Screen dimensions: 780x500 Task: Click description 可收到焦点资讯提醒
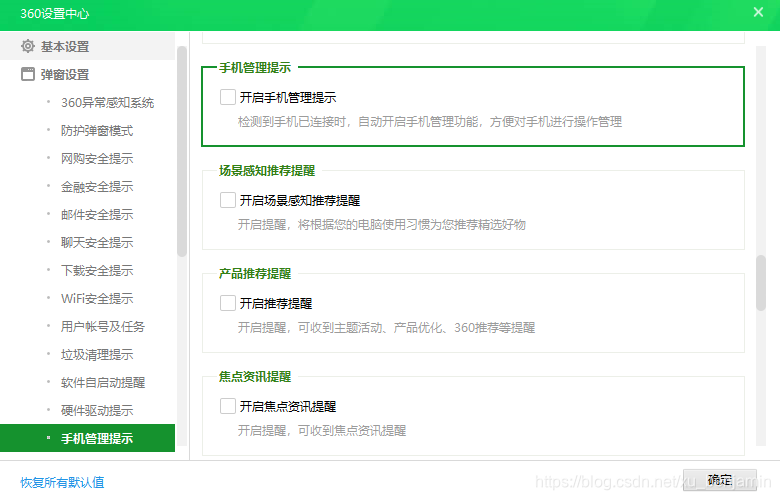pyautogui.click(x=322, y=430)
